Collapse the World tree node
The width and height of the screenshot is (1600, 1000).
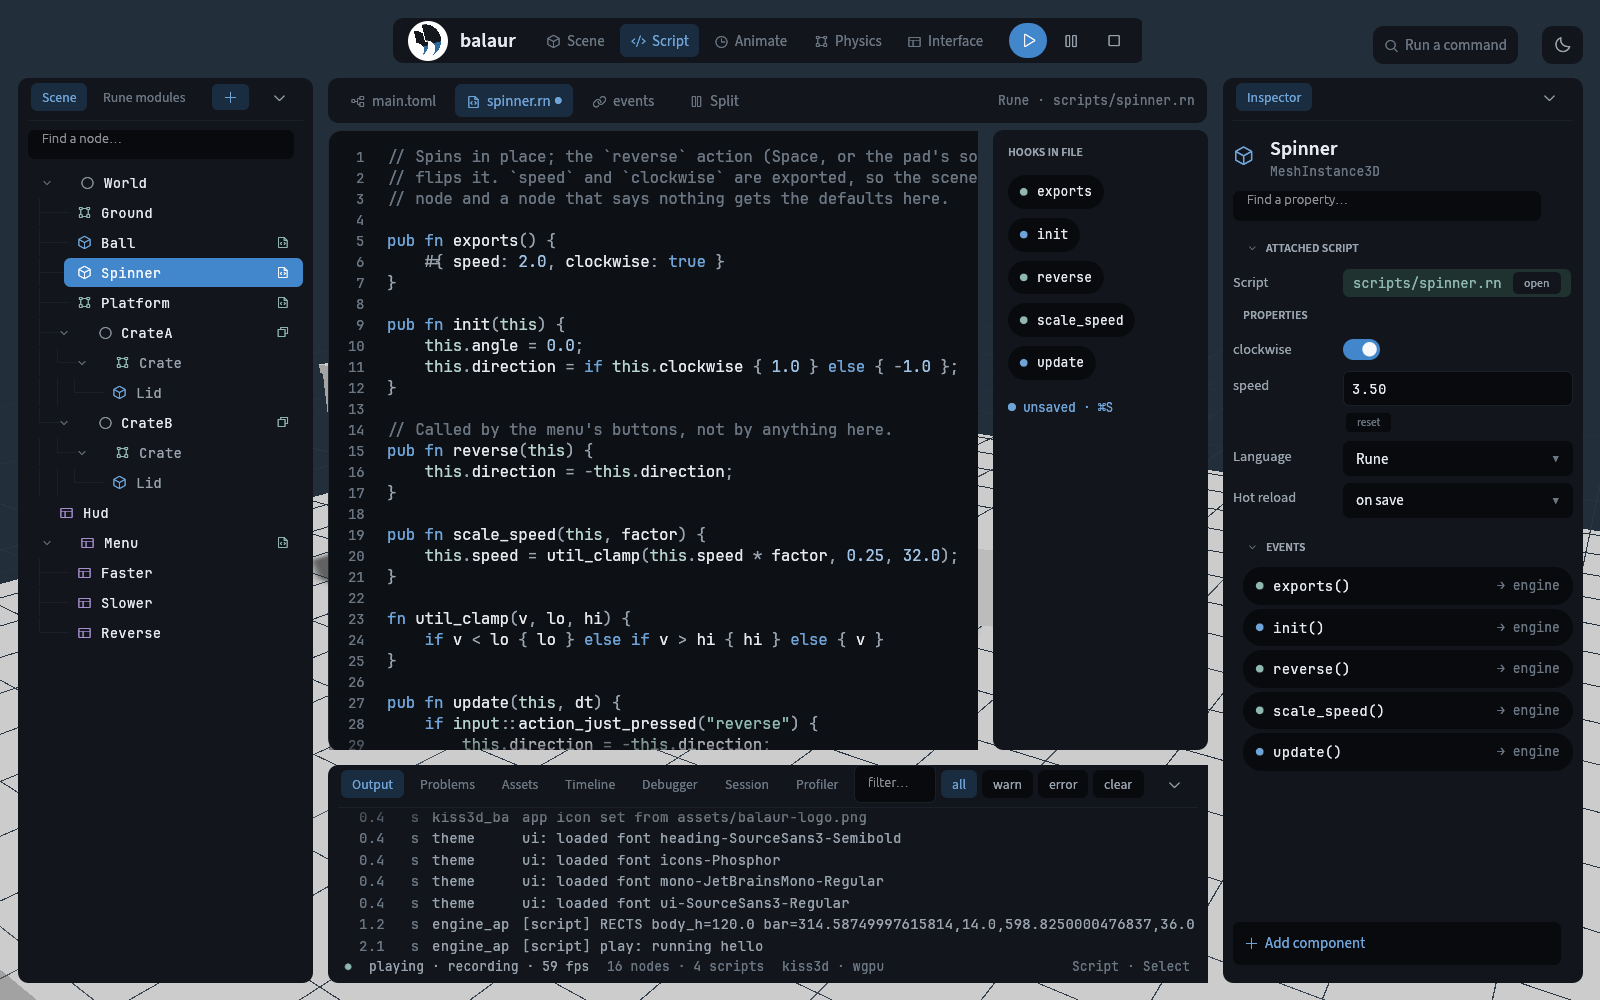coord(47,183)
